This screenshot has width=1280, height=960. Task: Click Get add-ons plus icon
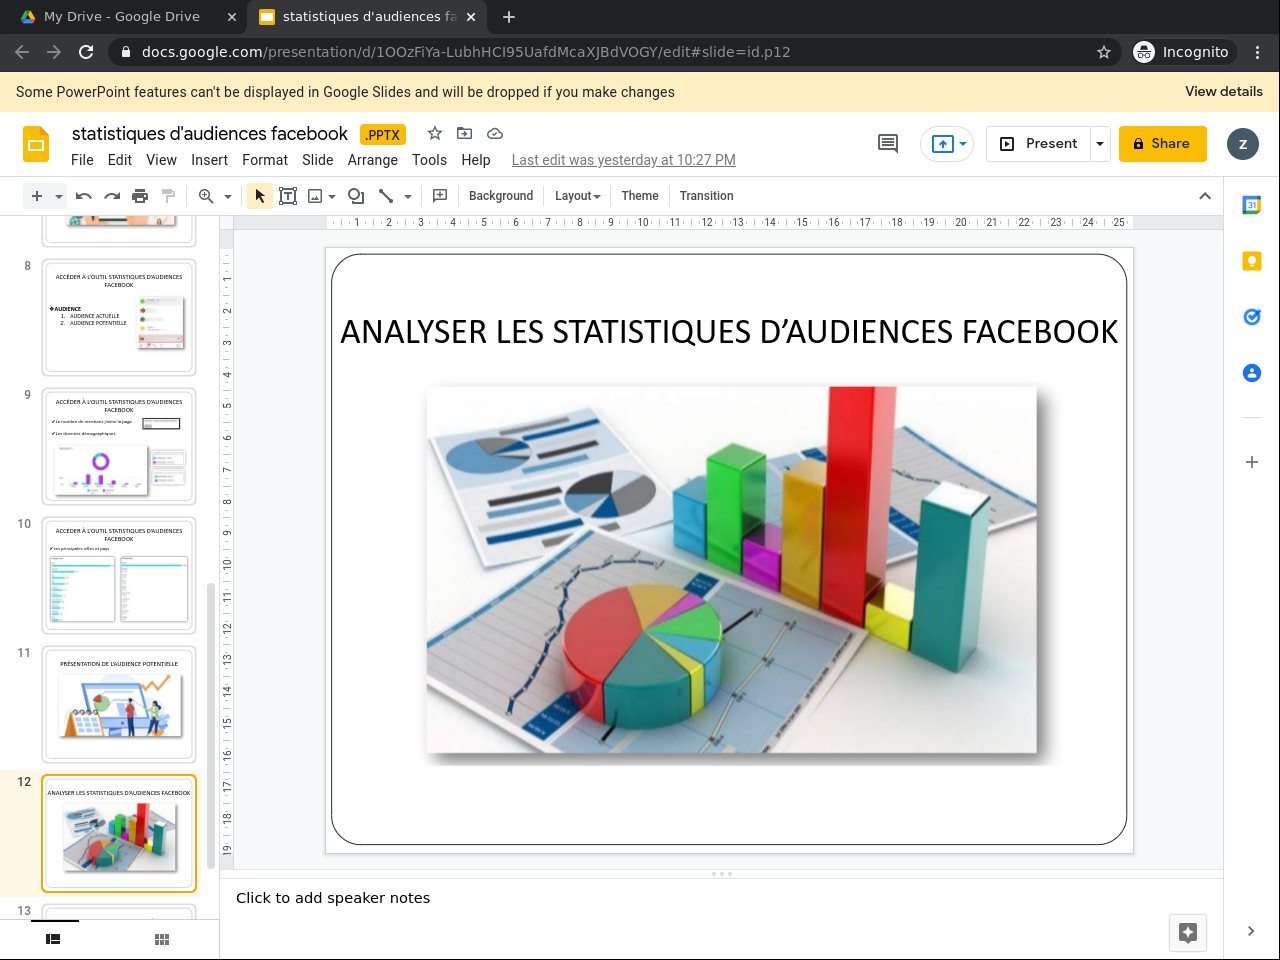(1252, 462)
